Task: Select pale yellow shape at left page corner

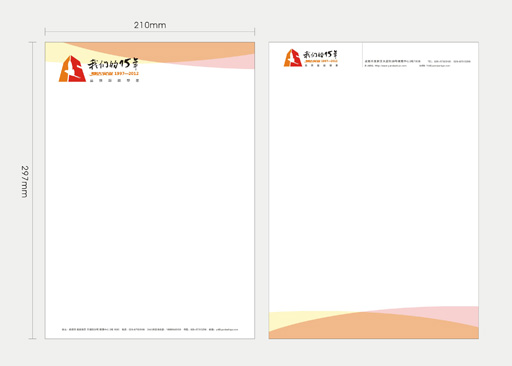Action: (x=55, y=52)
